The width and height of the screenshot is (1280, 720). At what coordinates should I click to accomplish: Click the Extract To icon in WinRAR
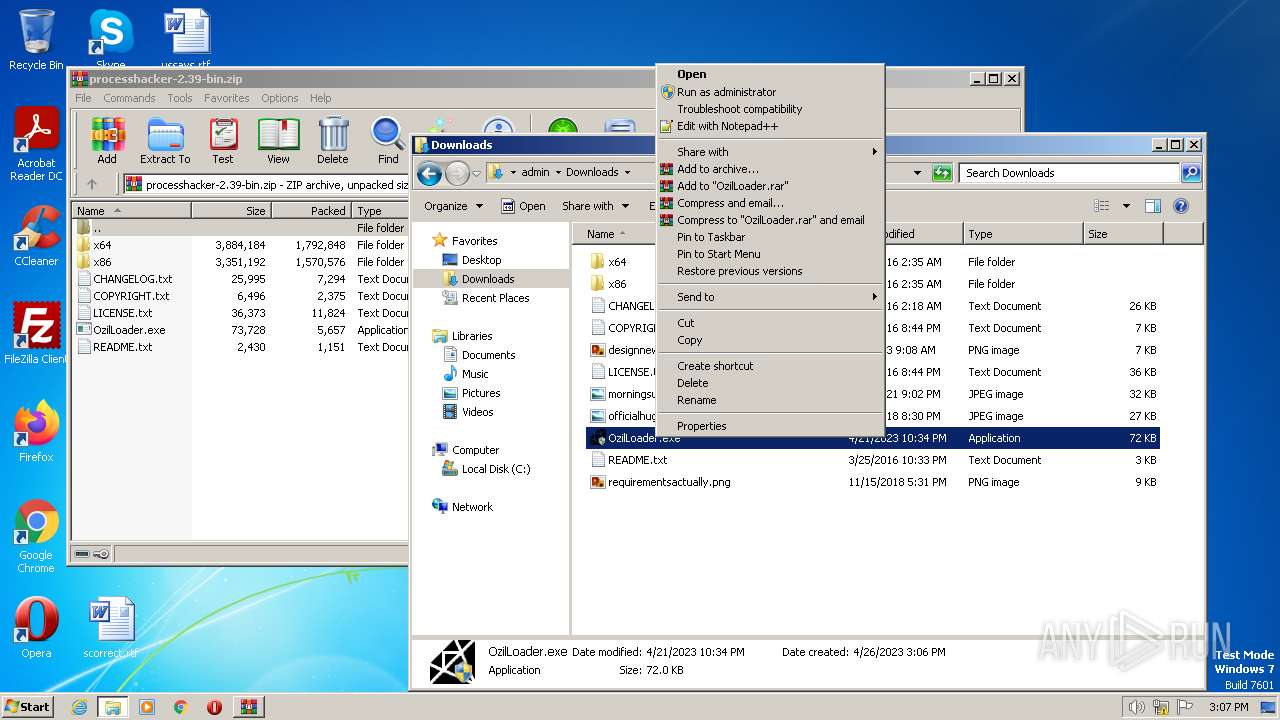click(165, 140)
